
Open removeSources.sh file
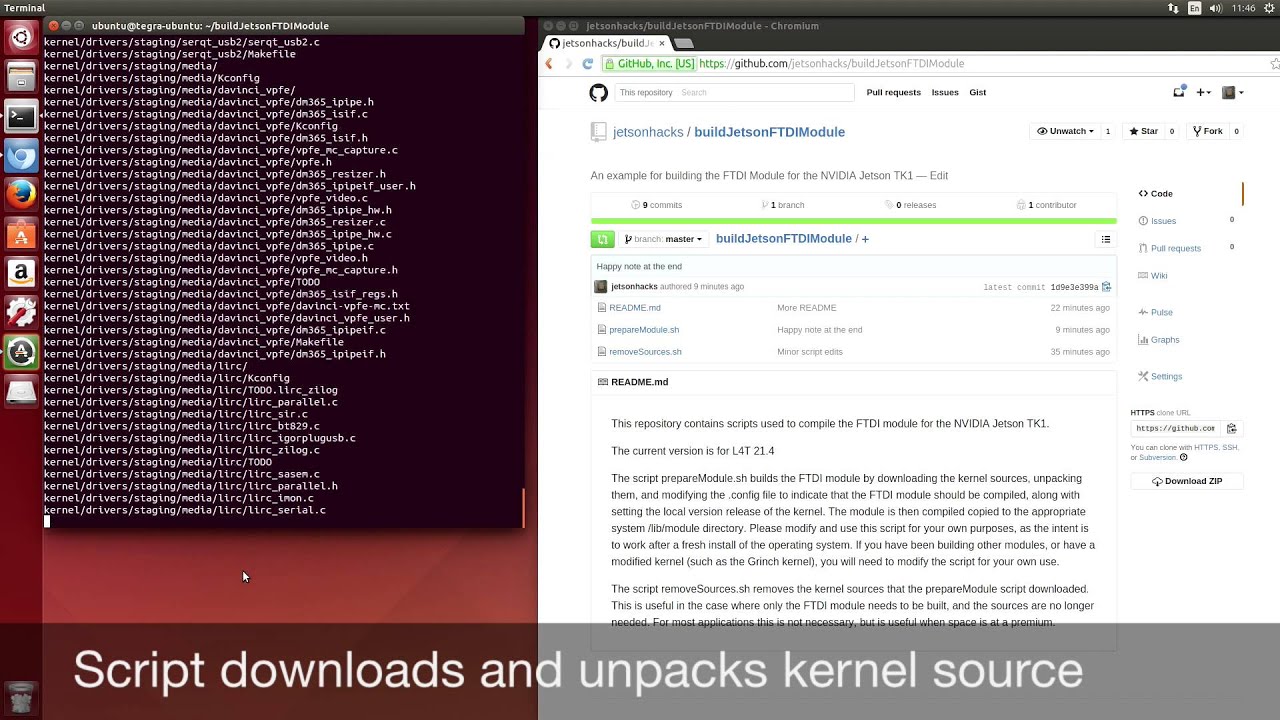coord(645,352)
